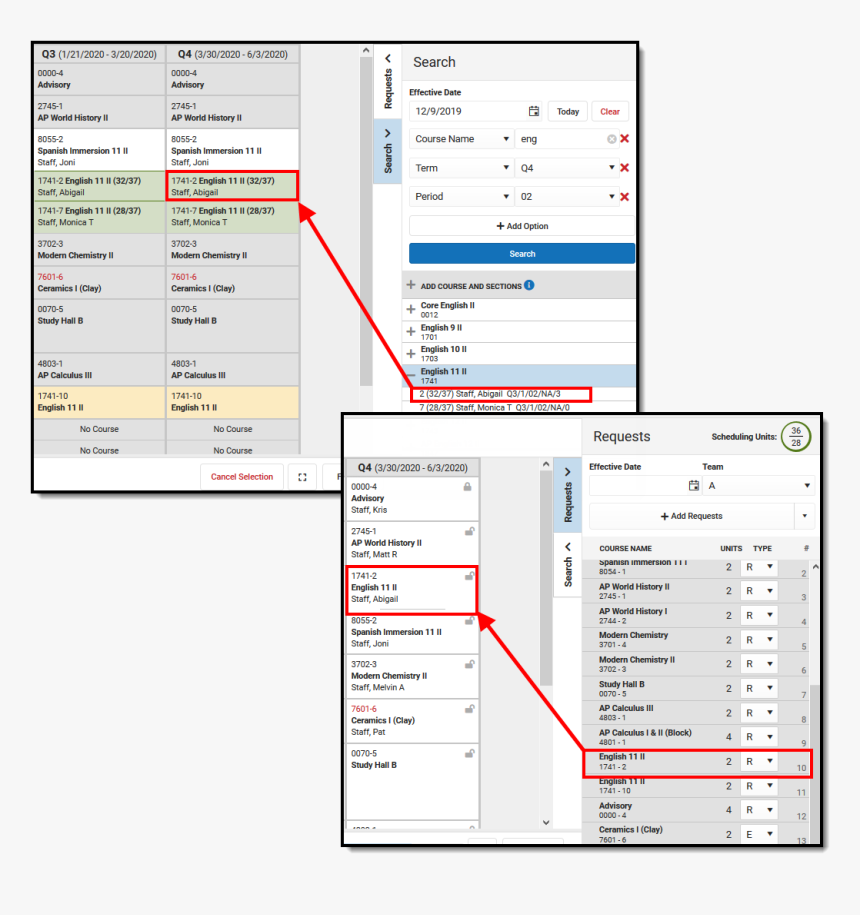
Task: Change request type for Ceramics I (Clay)
Action: click(758, 834)
